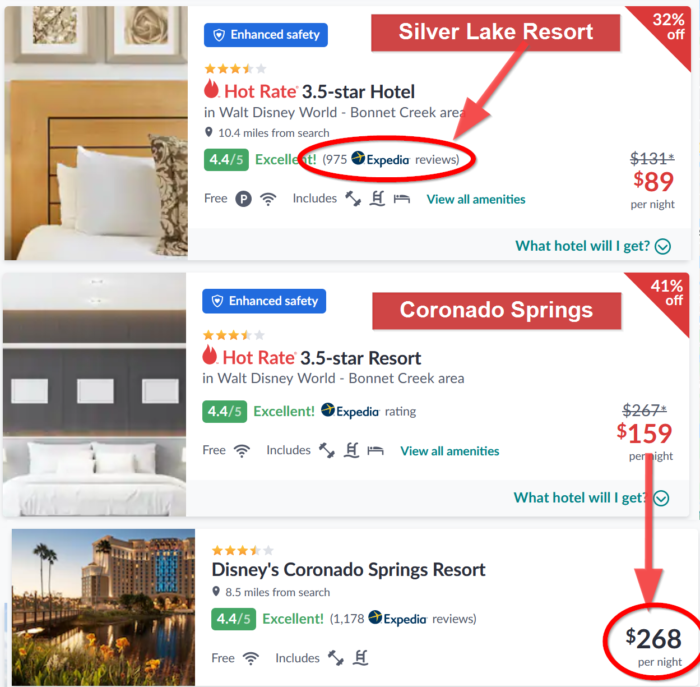Click the chevron circle on the first hotel card
Screen dimensions: 700x687
tap(662, 246)
